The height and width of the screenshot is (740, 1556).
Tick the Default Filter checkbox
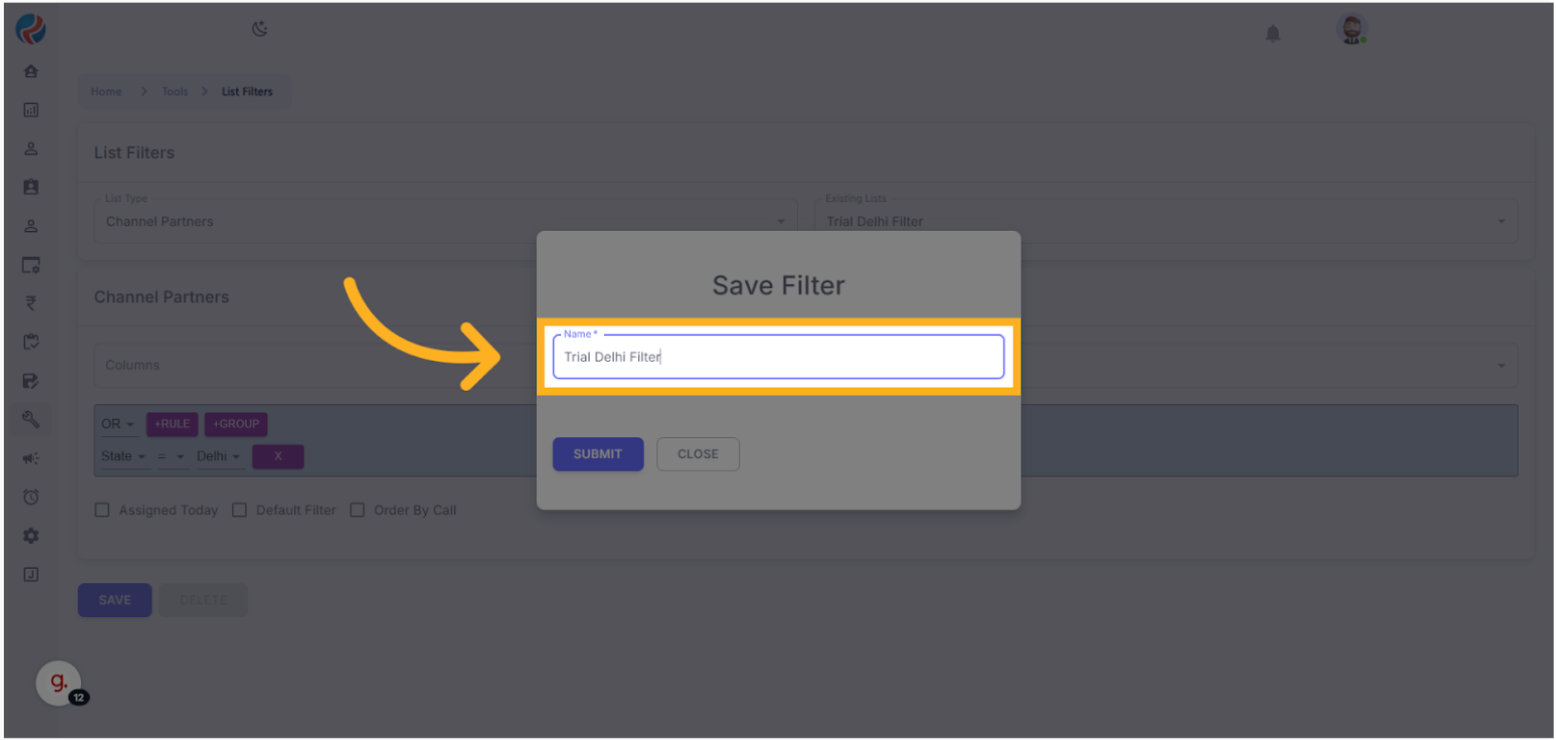coord(239,510)
